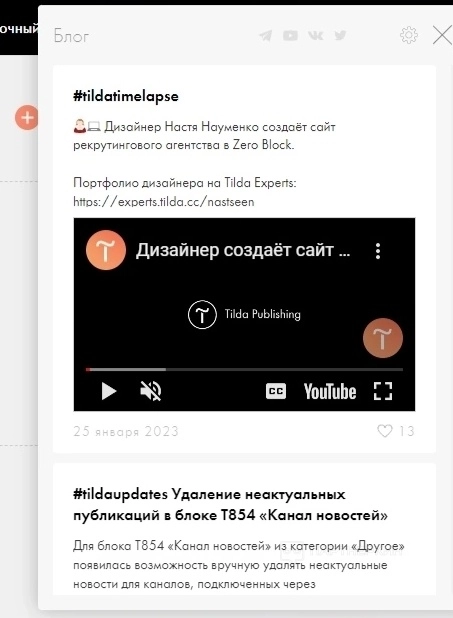The height and width of the screenshot is (618, 453).
Task: Open the Twitter icon in blog header
Action: pos(340,35)
